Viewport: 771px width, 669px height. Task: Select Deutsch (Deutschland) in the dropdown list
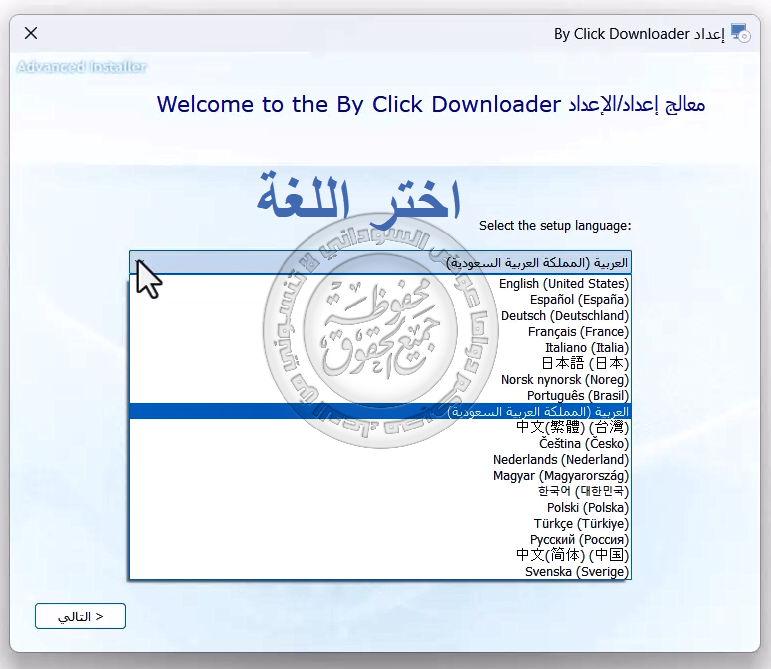(565, 316)
